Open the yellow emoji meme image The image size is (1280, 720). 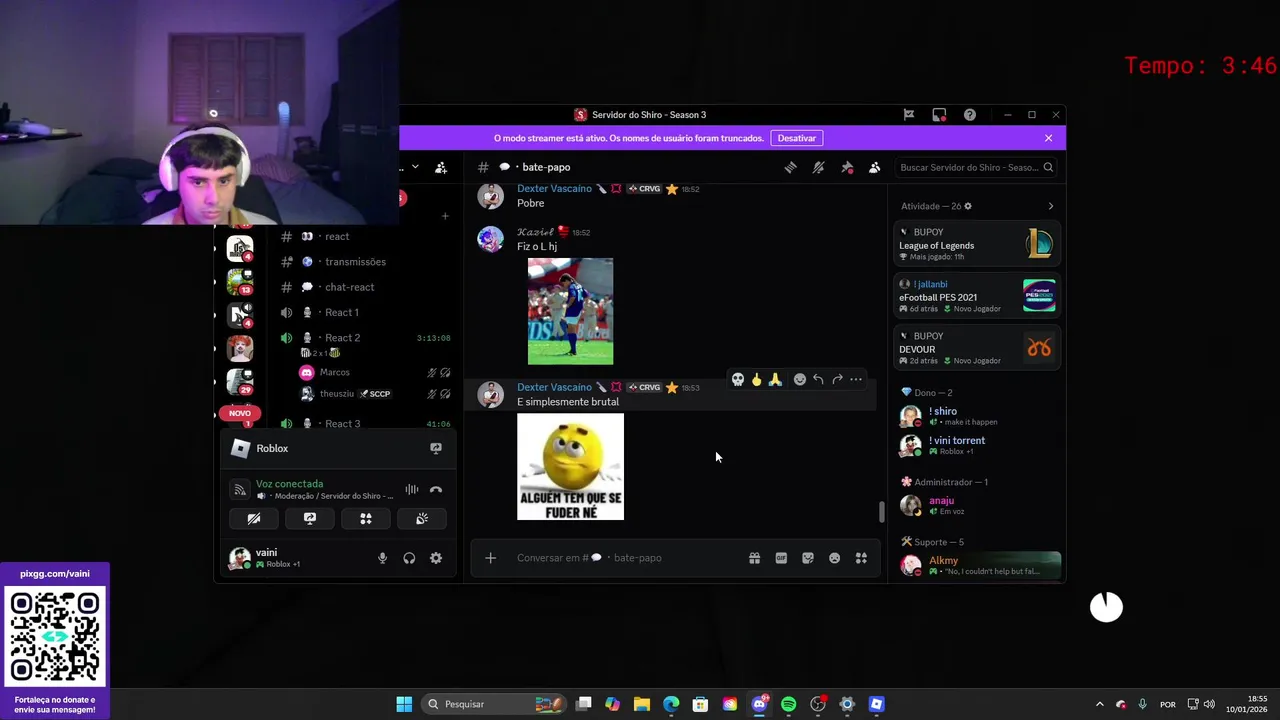[x=570, y=467]
